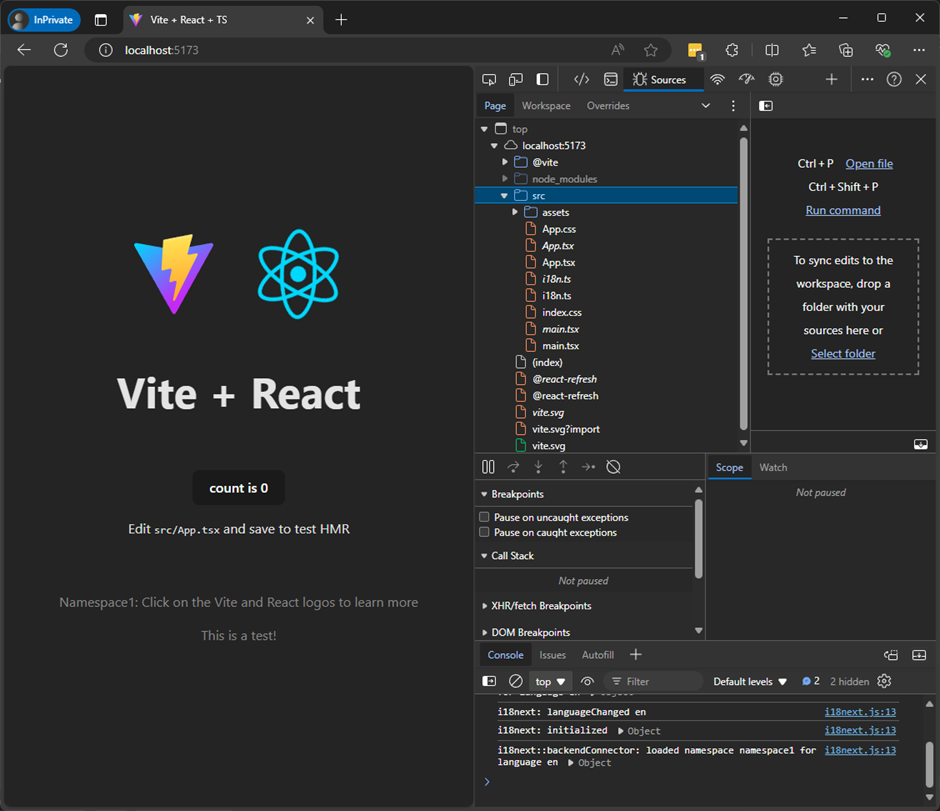This screenshot has height=811, width=940.
Task: Switch to the Workspace tab
Action: click(546, 106)
